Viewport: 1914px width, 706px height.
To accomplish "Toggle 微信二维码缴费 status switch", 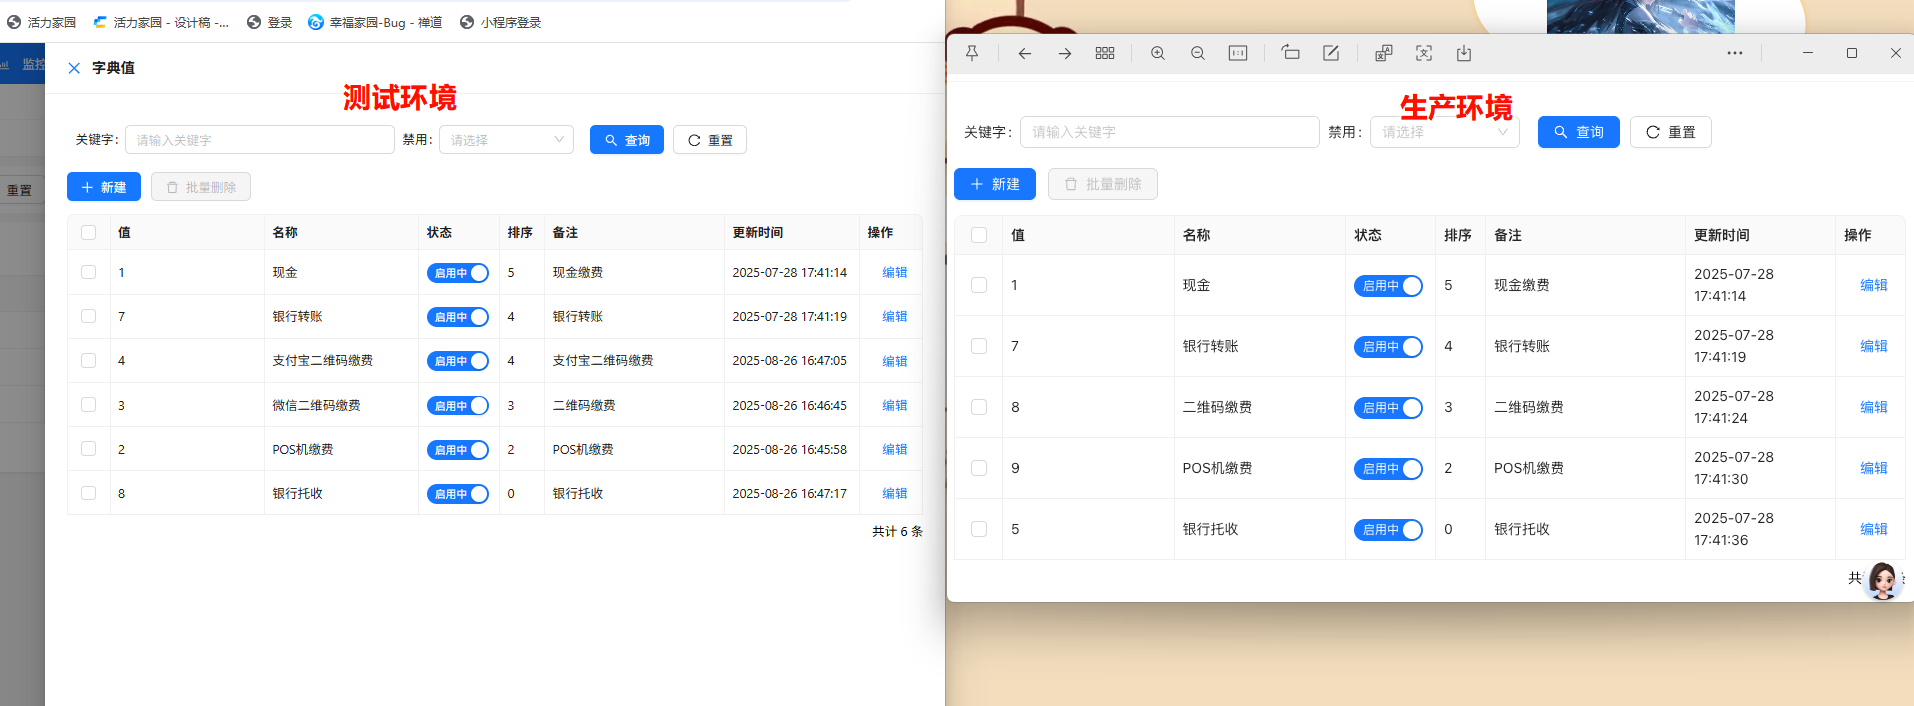I will (x=458, y=406).
